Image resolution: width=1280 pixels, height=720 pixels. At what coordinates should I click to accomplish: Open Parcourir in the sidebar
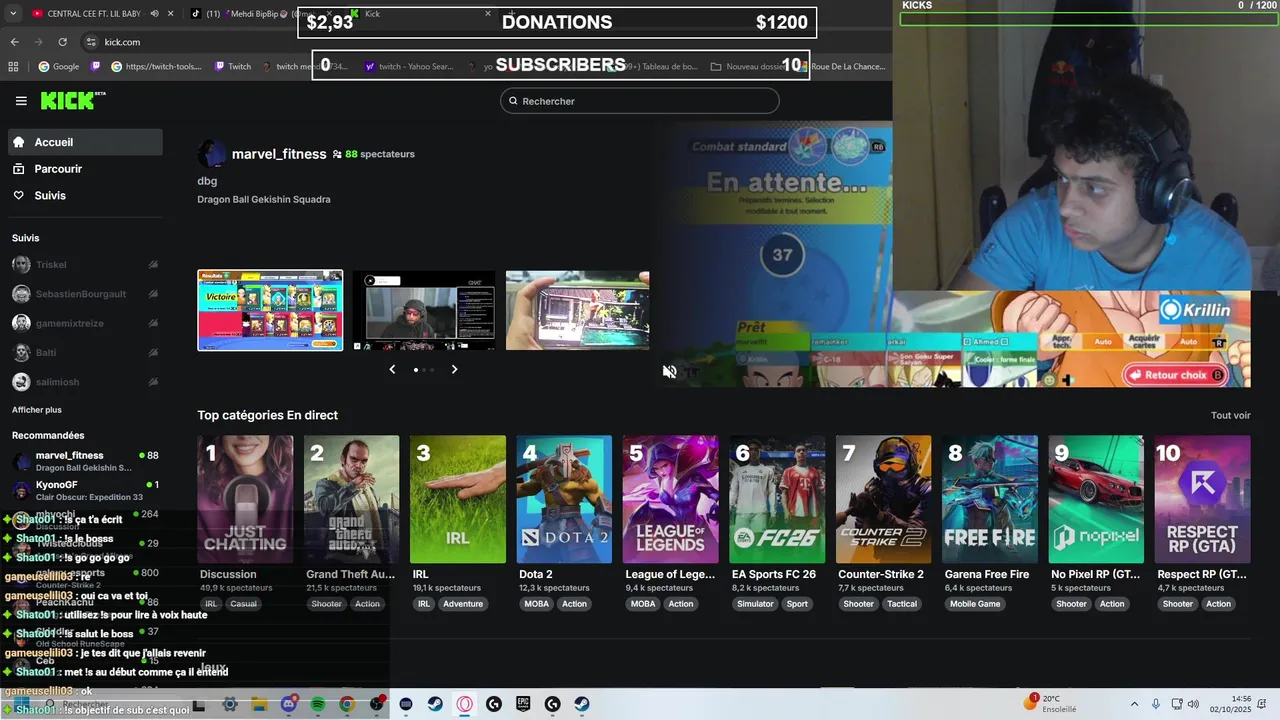[85, 169]
